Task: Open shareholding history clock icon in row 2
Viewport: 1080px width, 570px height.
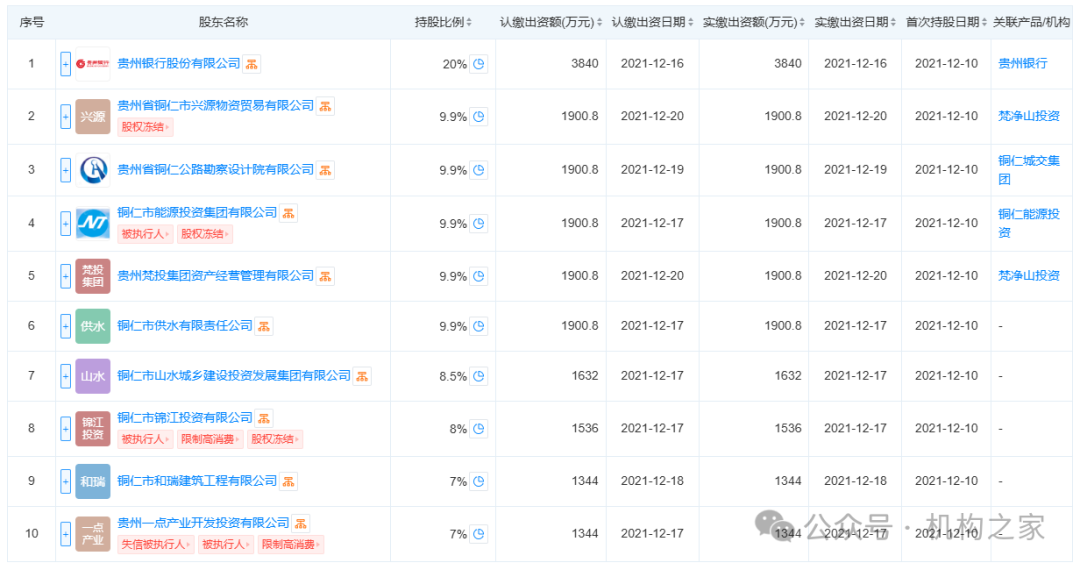Action: [479, 116]
